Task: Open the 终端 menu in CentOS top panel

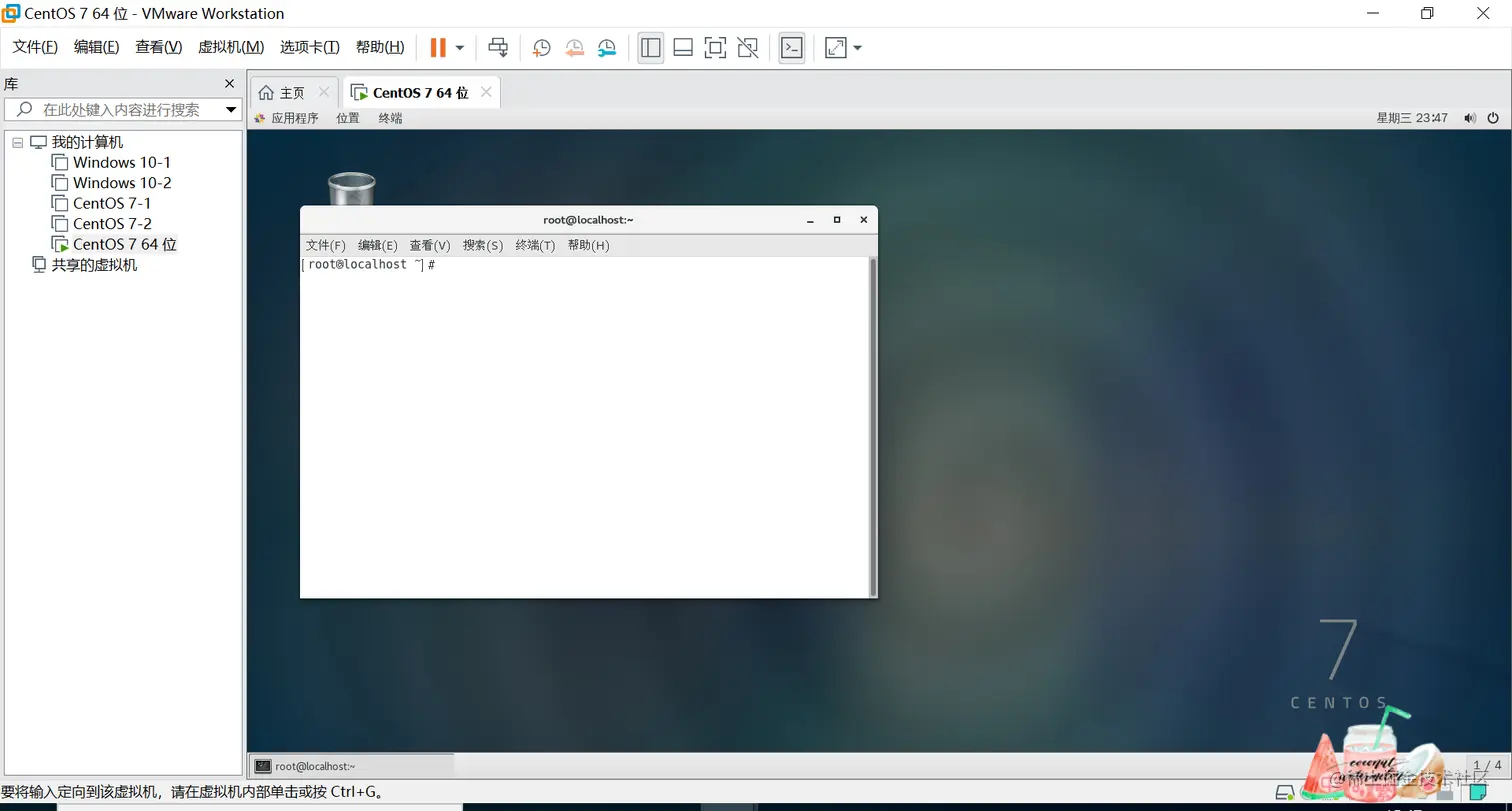Action: point(390,118)
